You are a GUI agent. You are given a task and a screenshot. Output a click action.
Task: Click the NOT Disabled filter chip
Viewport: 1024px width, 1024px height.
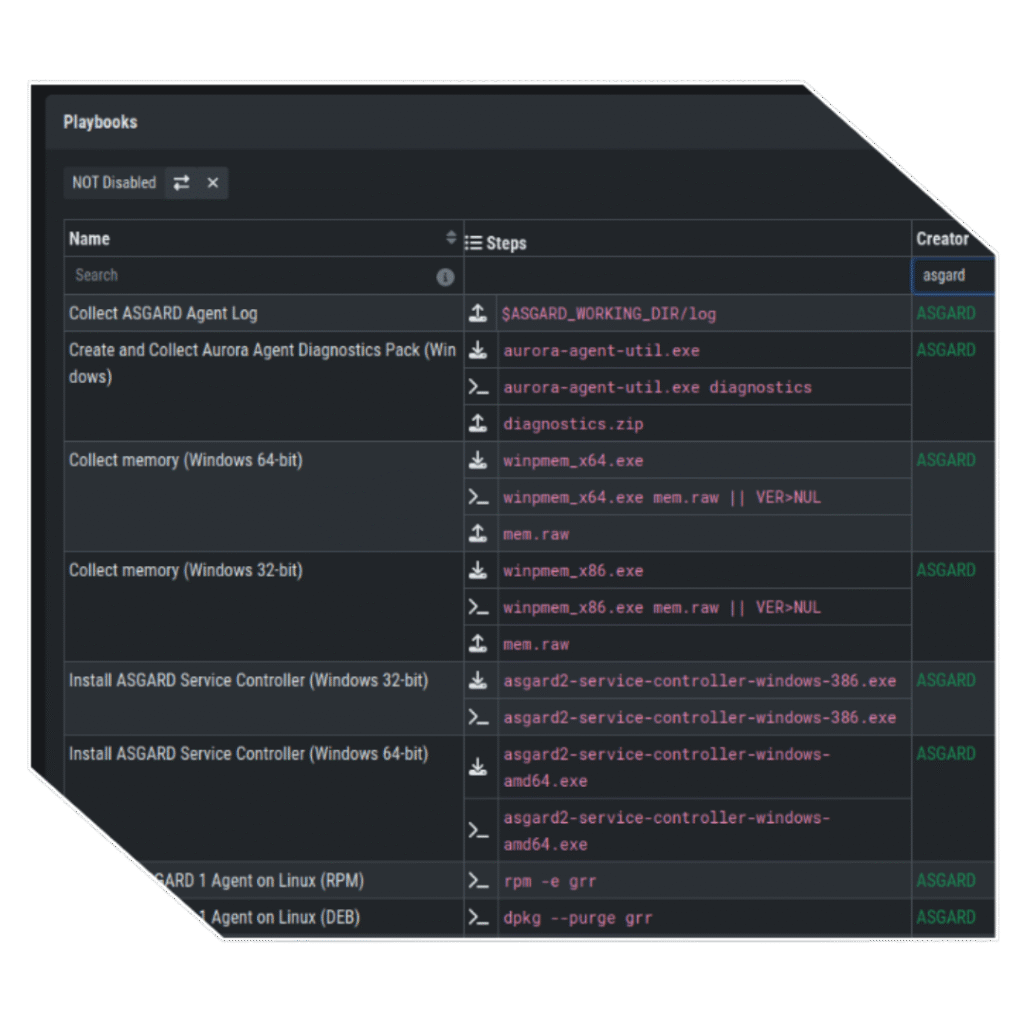(x=114, y=183)
